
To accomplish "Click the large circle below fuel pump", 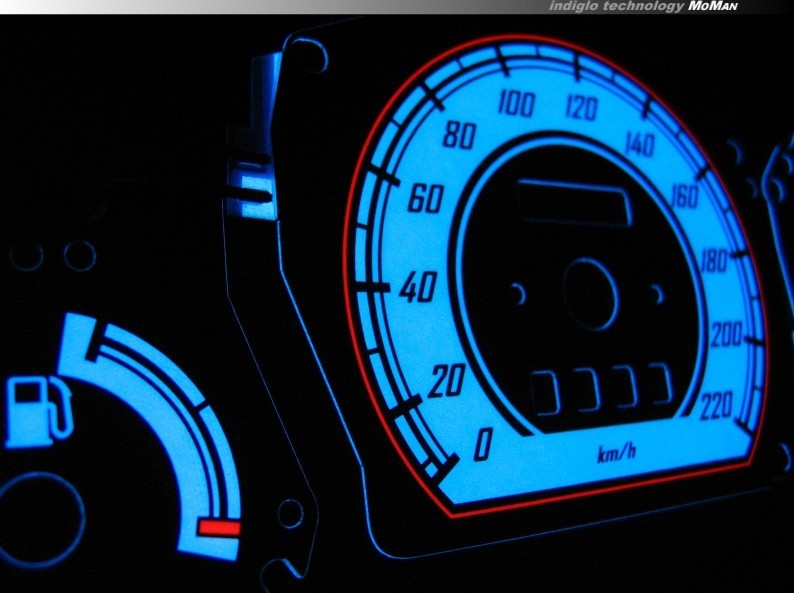I will tap(42, 510).
